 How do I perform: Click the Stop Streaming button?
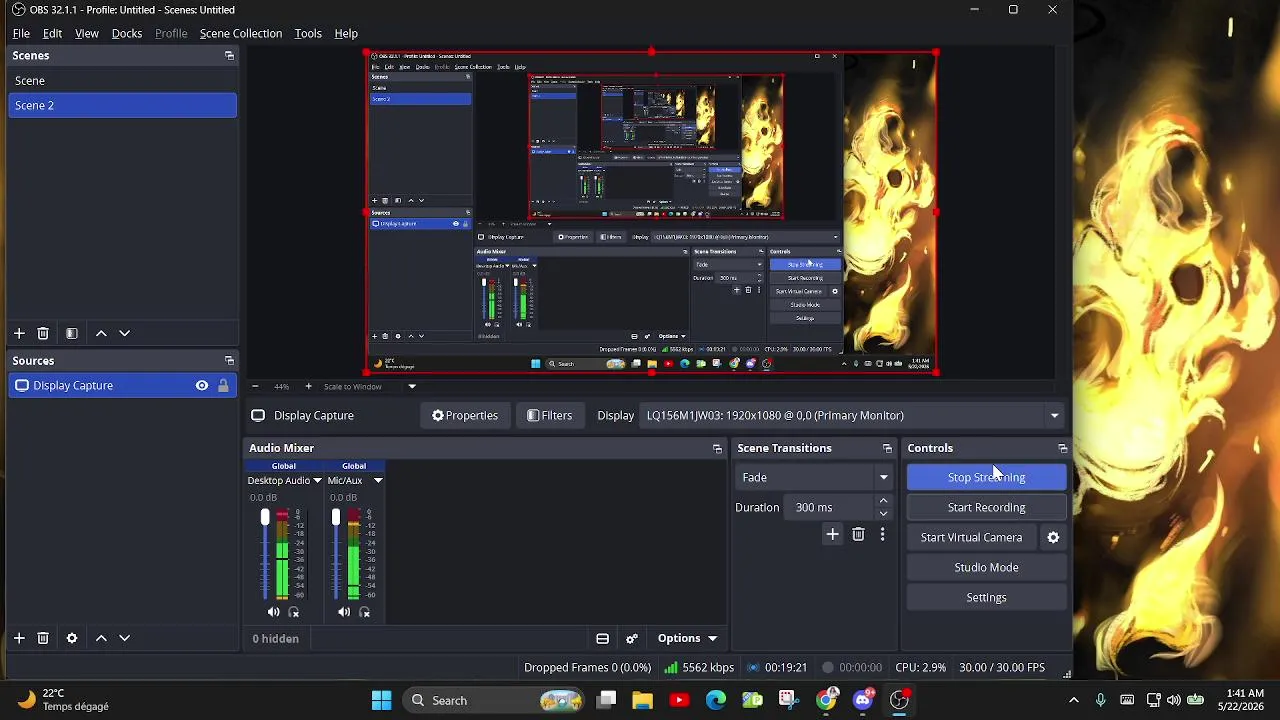click(x=986, y=477)
